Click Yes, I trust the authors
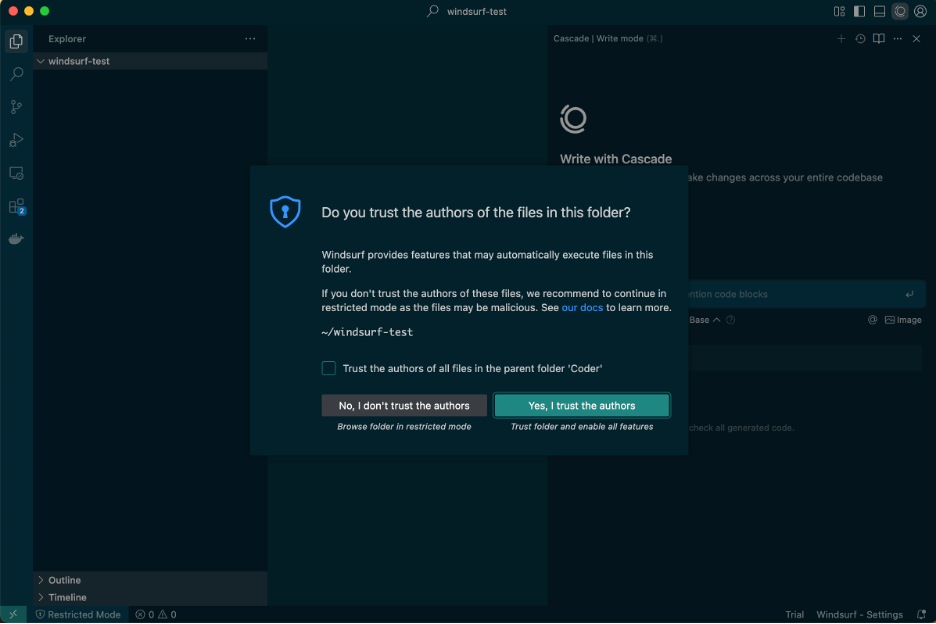The image size is (936, 624). 582,406
